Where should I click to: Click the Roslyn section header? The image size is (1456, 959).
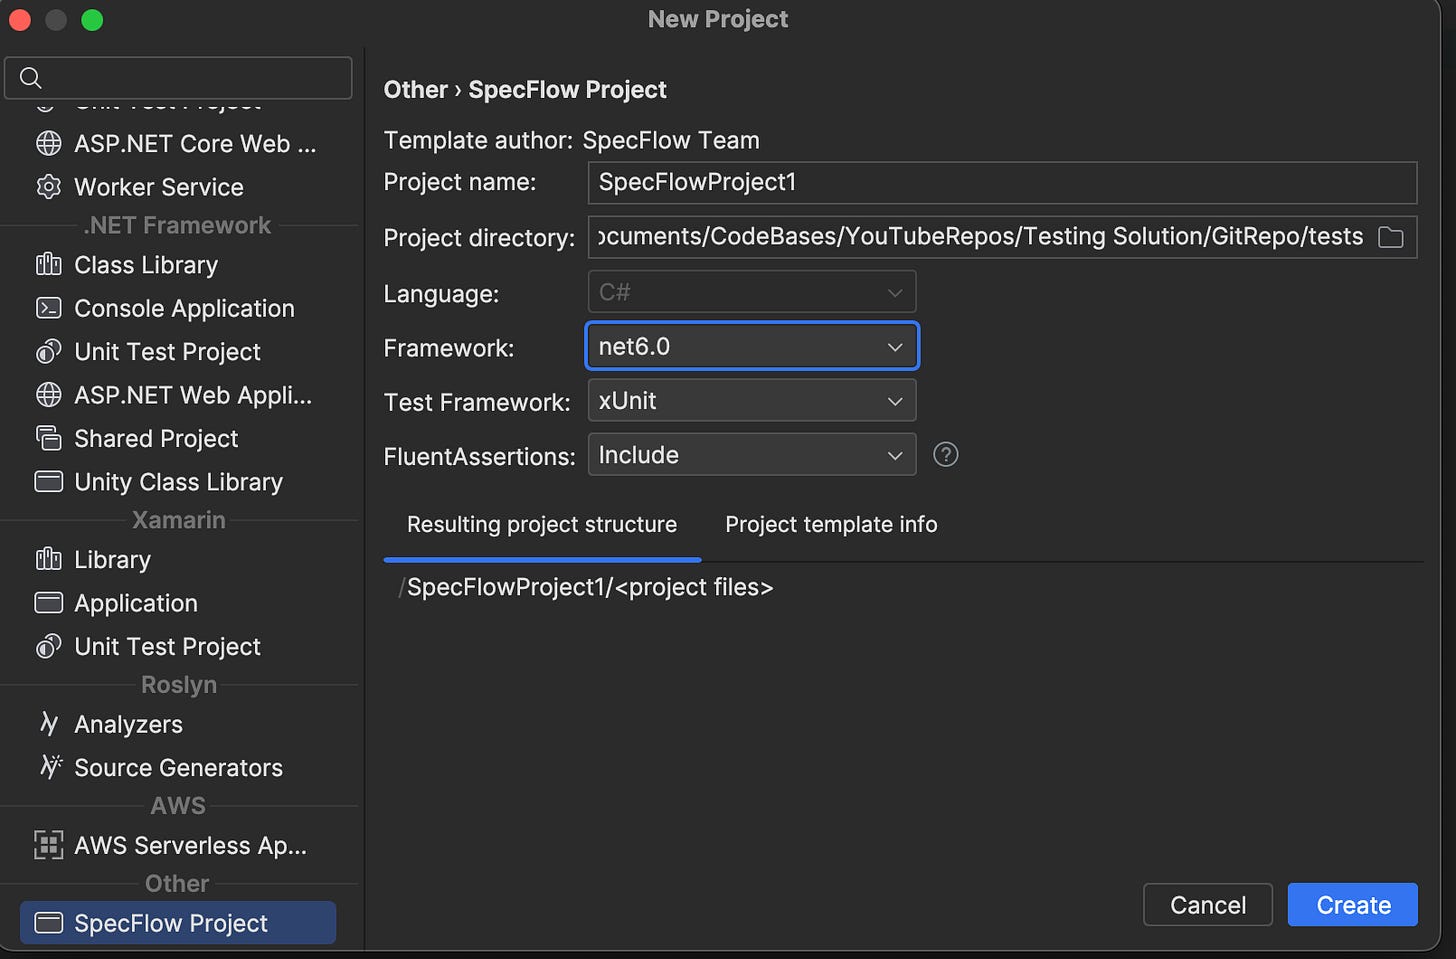(x=178, y=685)
